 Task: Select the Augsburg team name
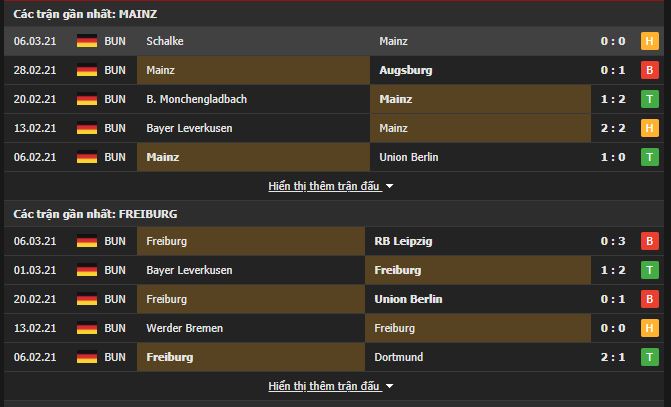click(406, 70)
